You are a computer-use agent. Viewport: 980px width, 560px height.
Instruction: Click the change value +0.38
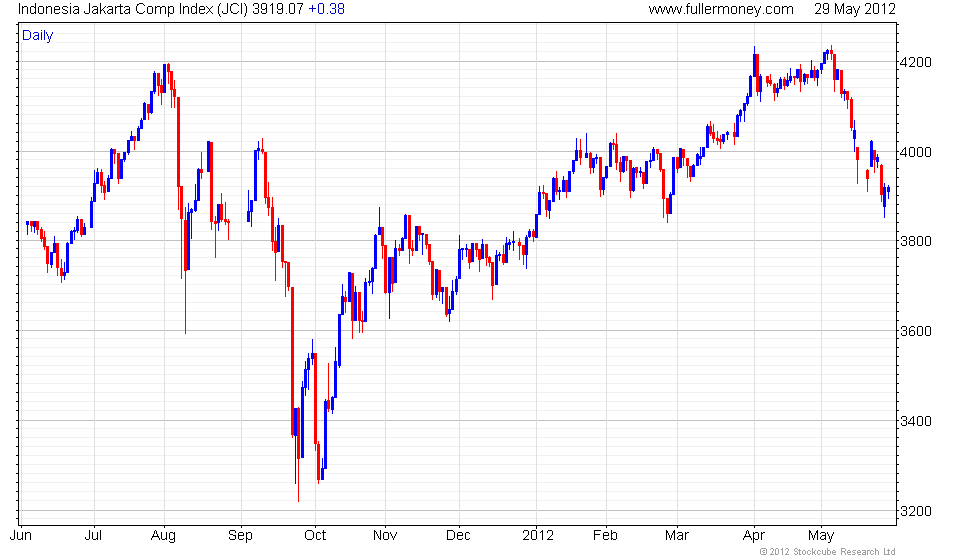point(326,9)
